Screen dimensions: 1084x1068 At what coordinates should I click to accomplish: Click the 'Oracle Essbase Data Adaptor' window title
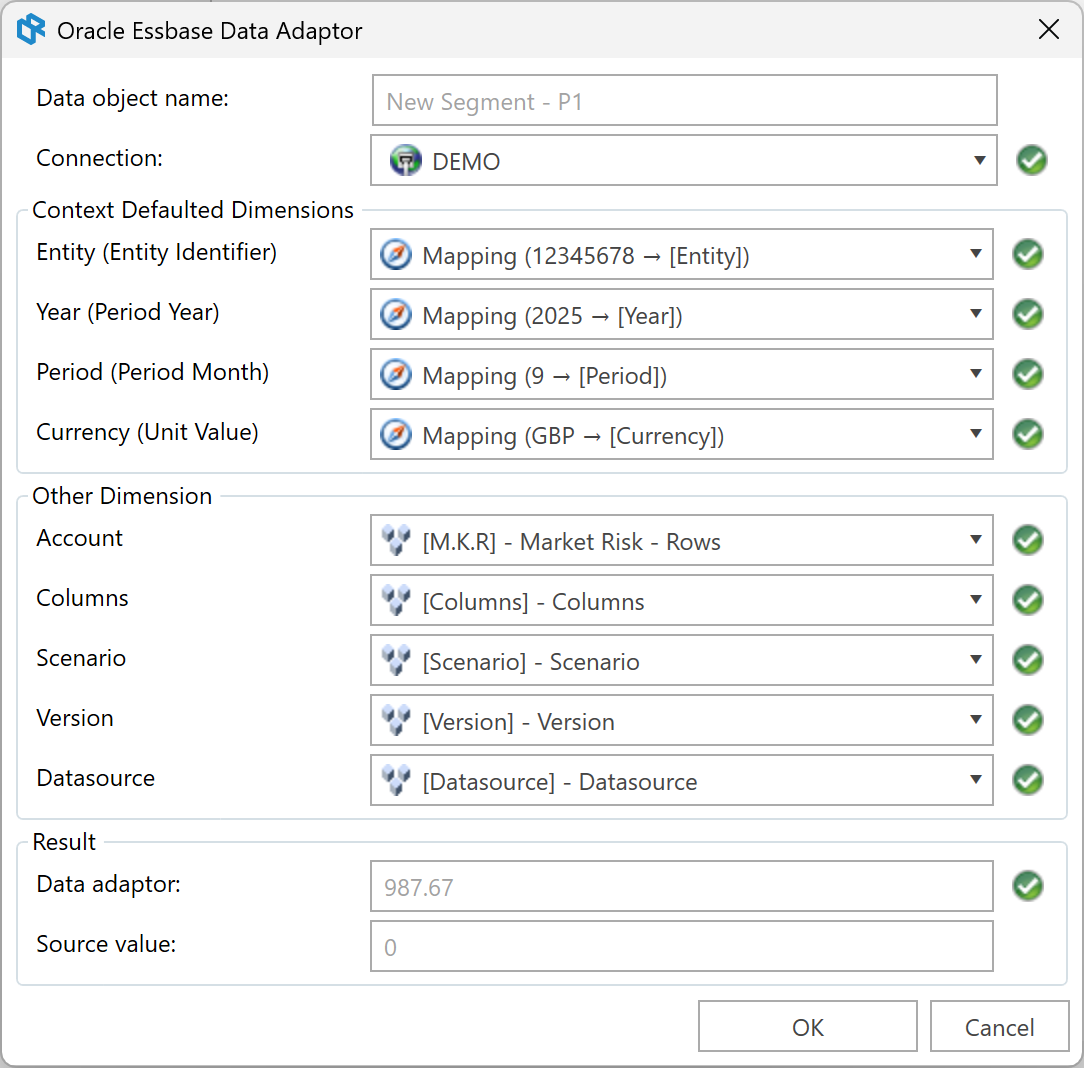tap(209, 31)
